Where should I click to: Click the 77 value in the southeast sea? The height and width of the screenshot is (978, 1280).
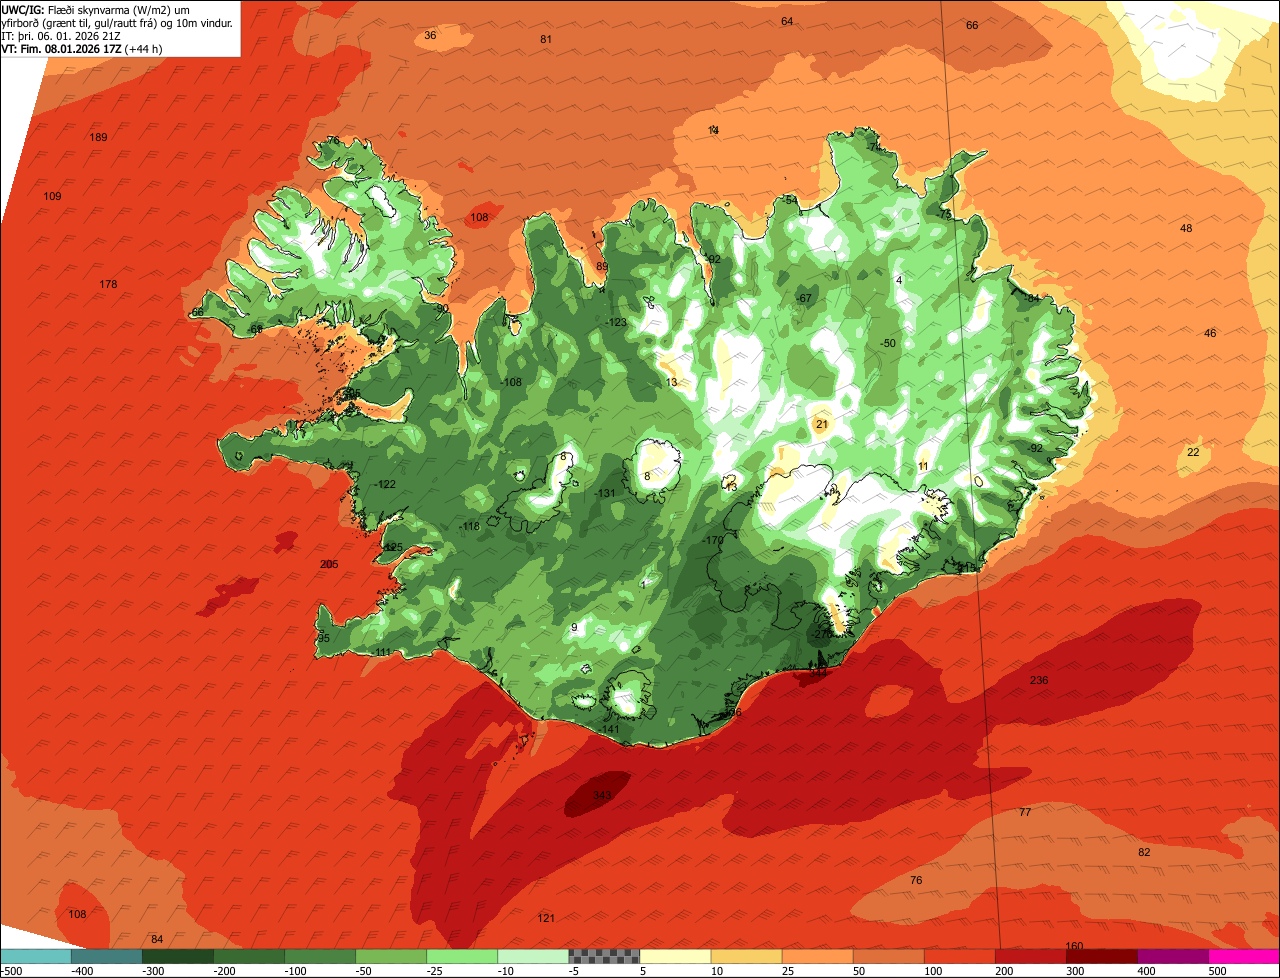1025,812
